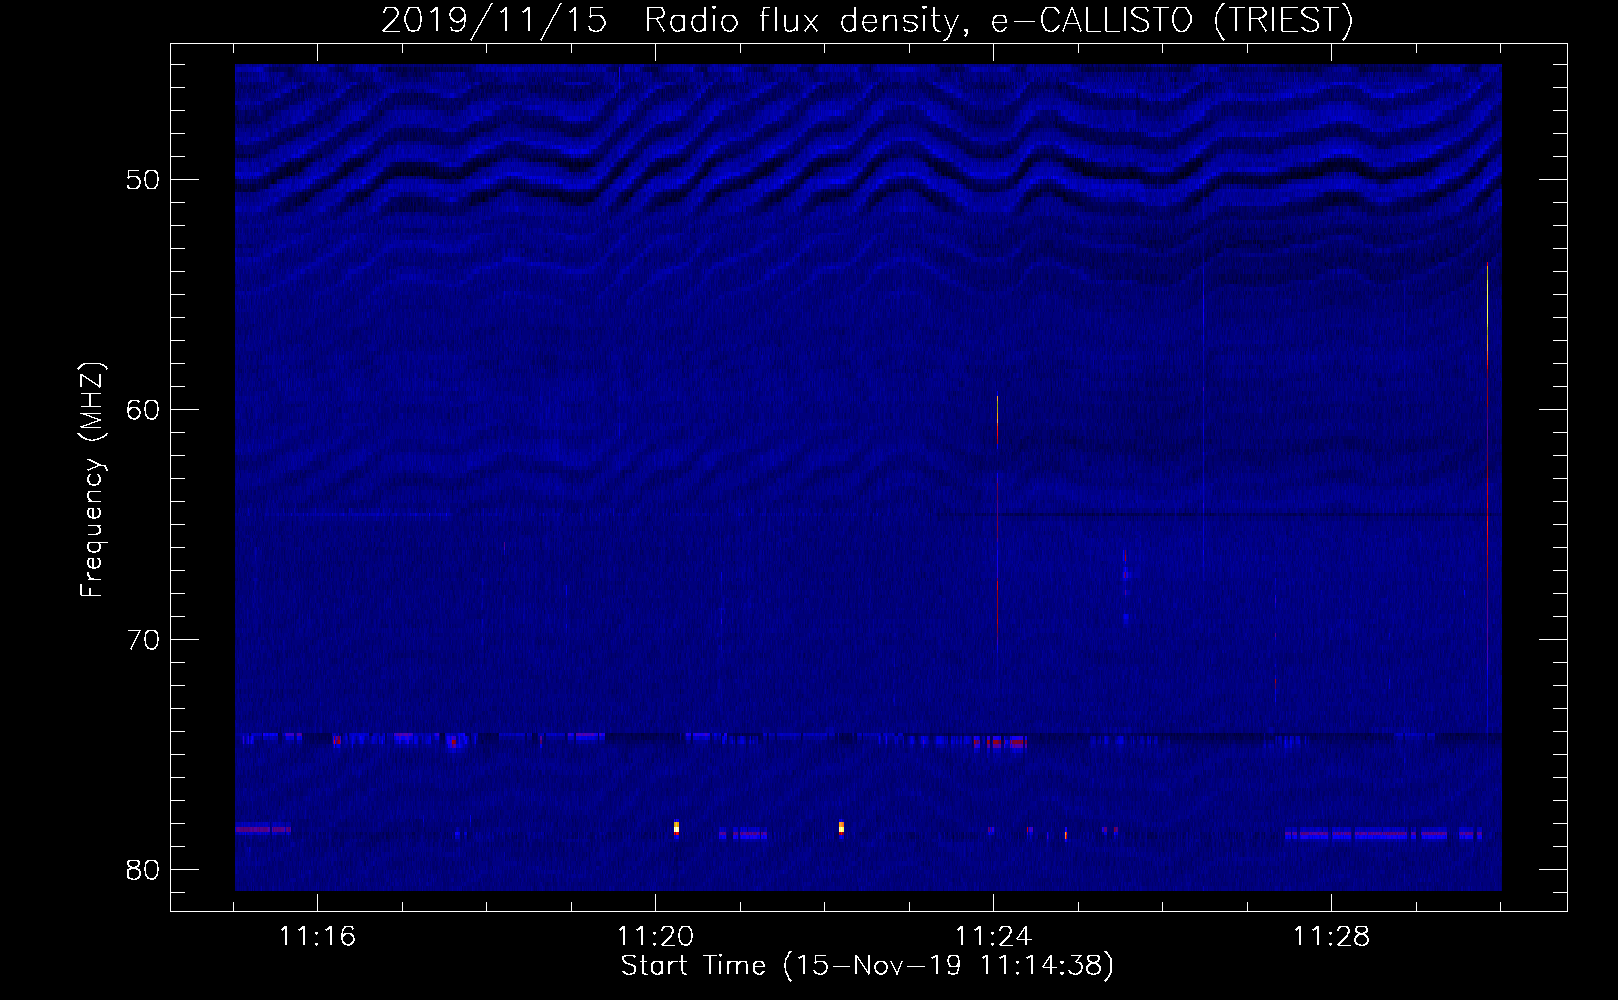Click the 'Start Time (15-Nov-19 11:14:38)' label
The height and width of the screenshot is (1000, 1618).
(867, 966)
